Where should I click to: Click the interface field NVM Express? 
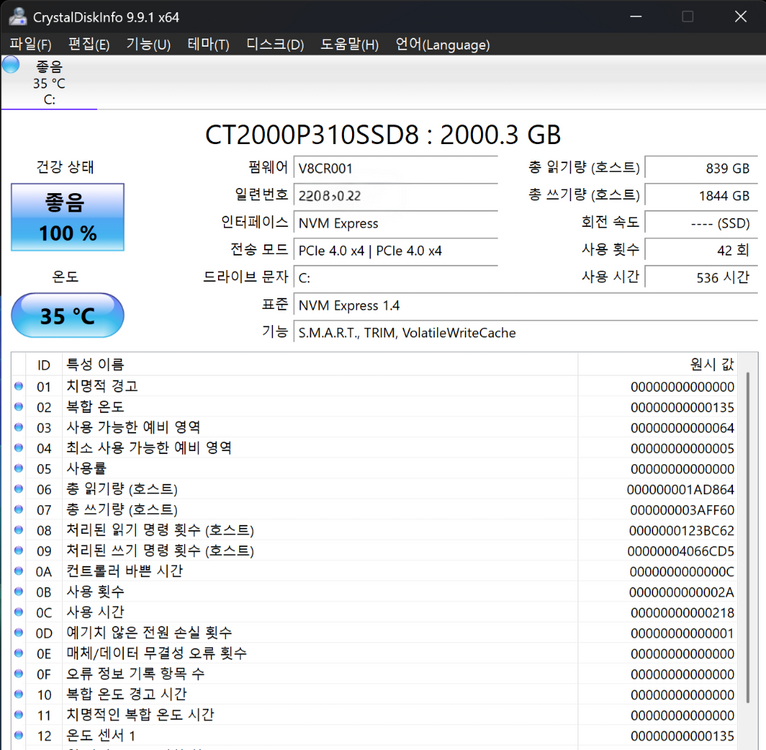395,223
